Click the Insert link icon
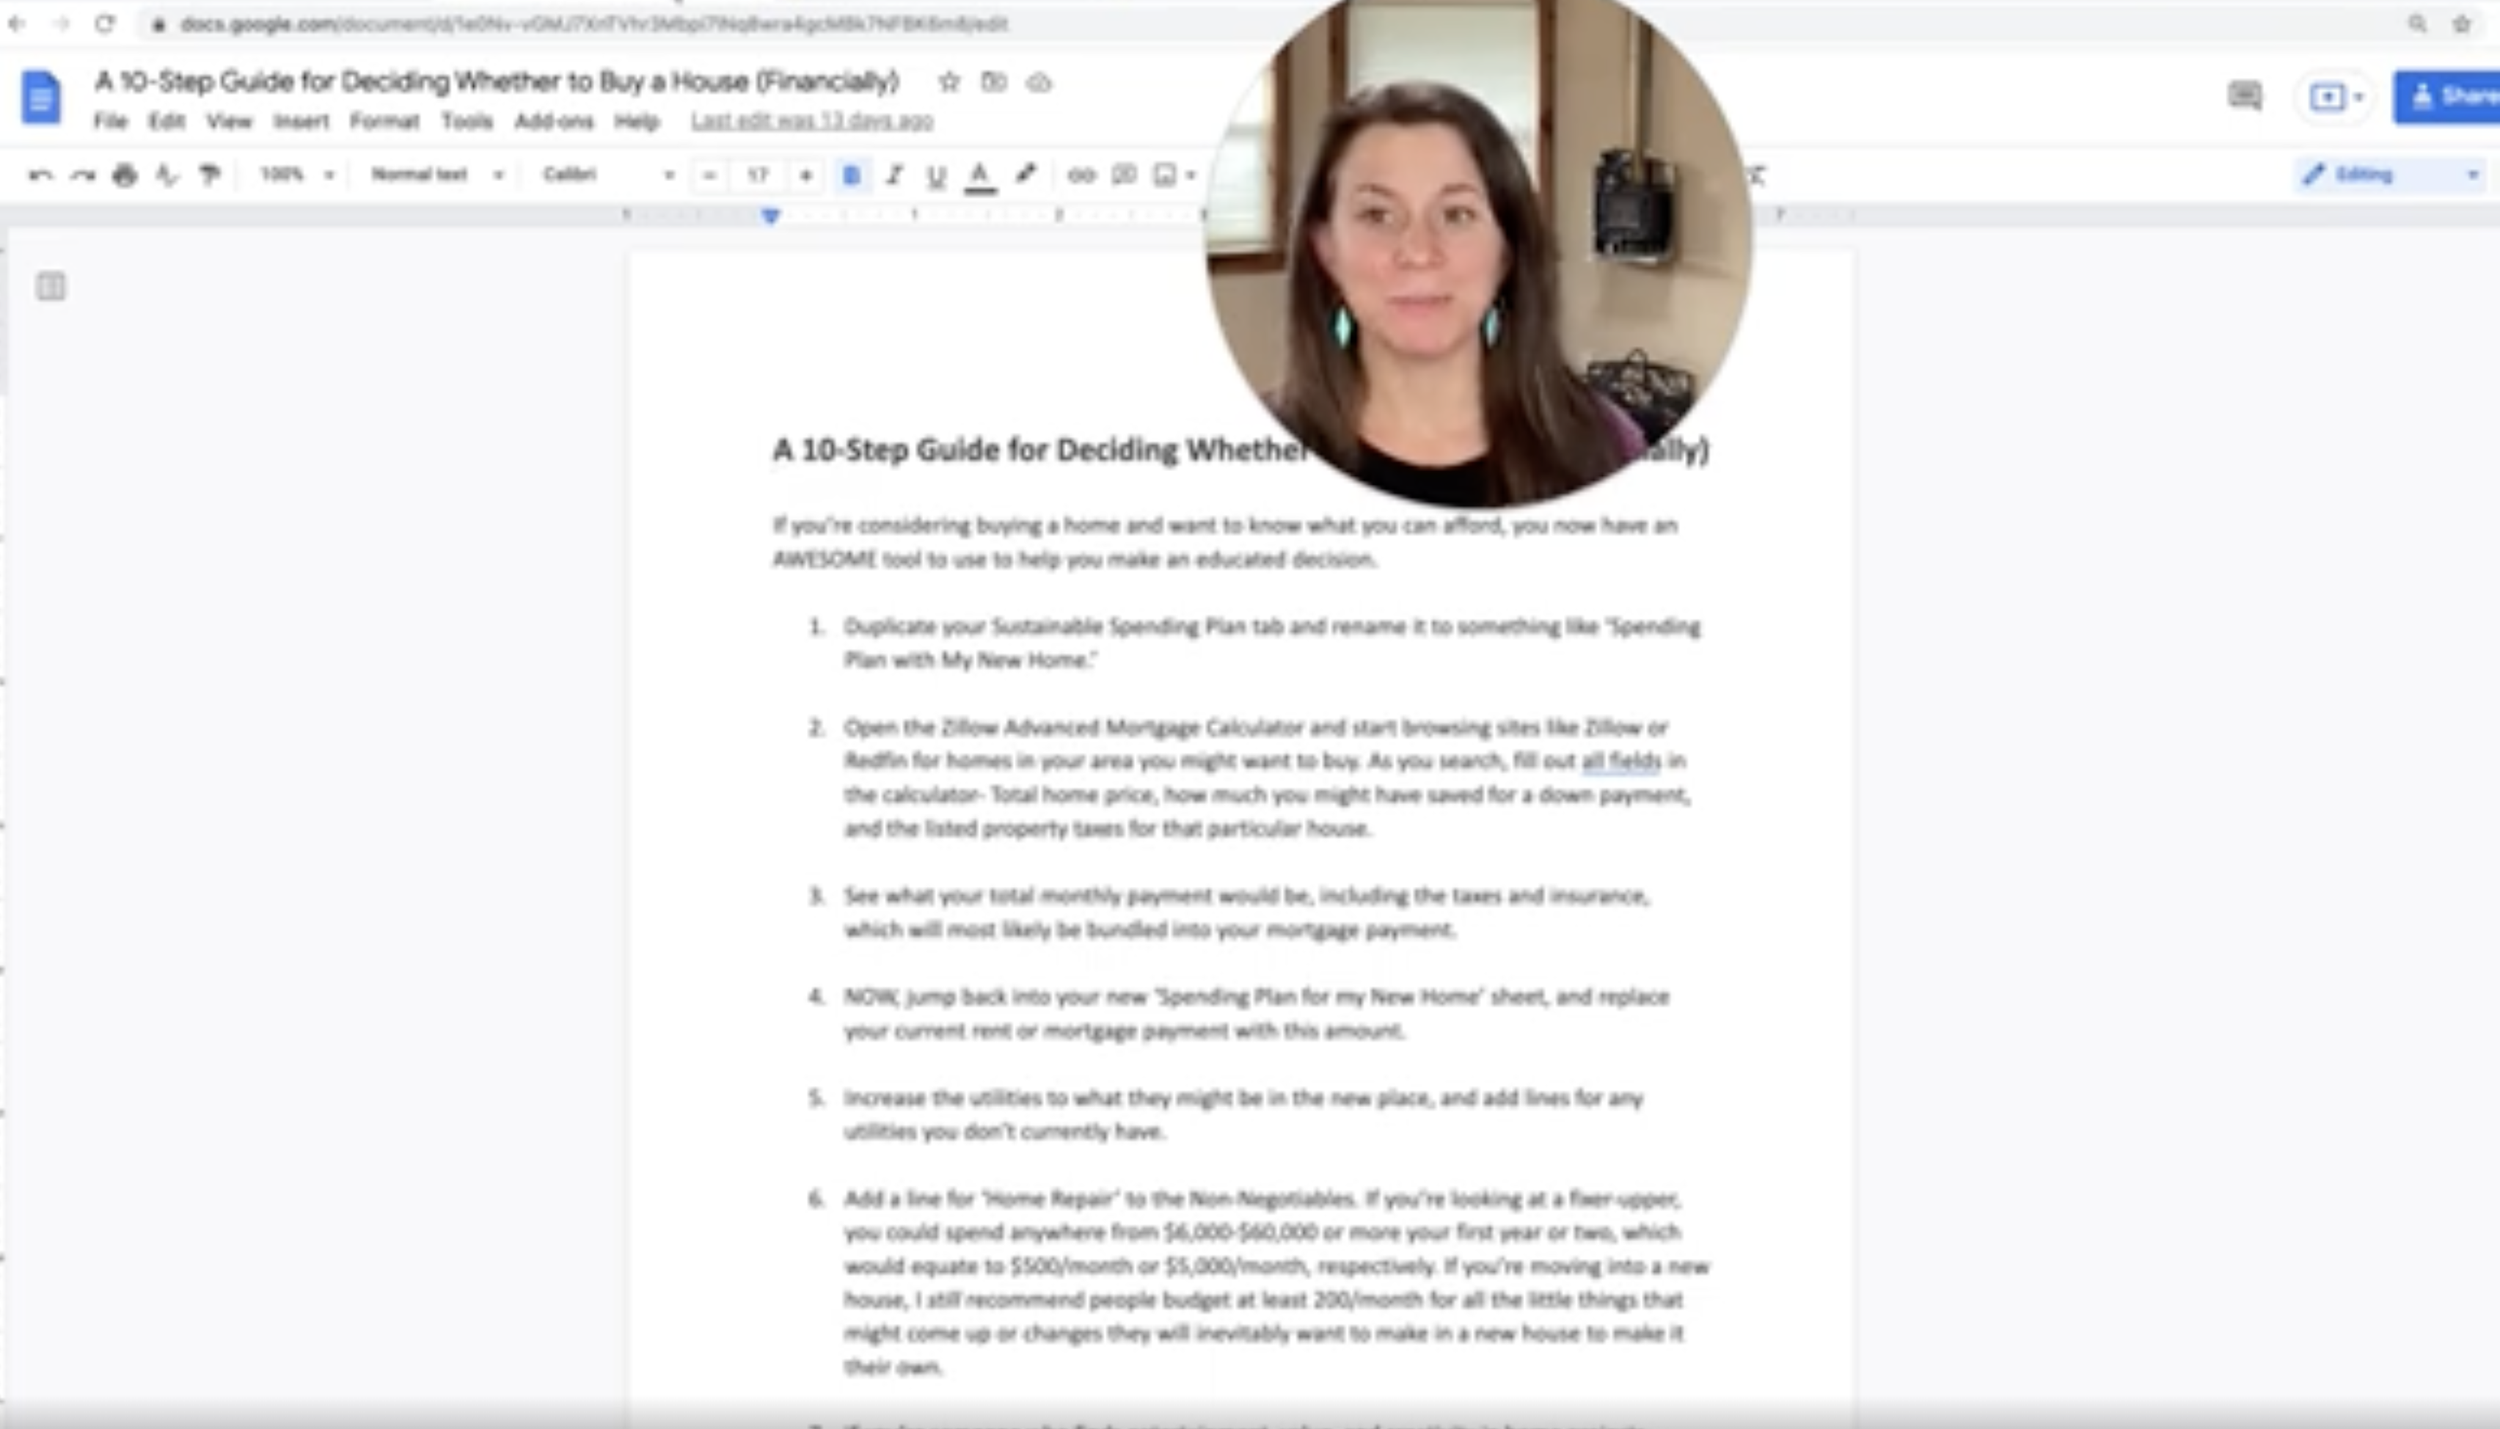 [x=1081, y=175]
